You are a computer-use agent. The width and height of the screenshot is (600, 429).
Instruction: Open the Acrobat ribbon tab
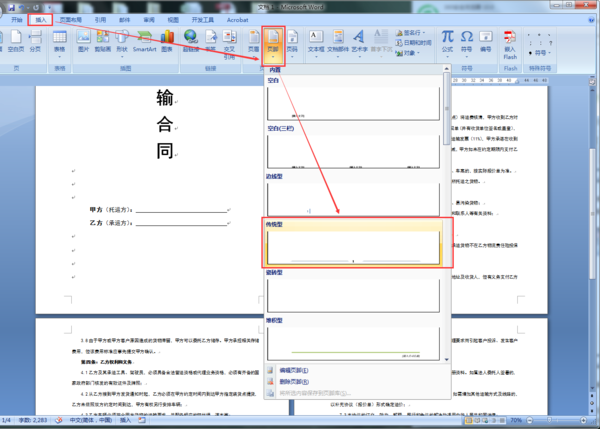pyautogui.click(x=237, y=20)
